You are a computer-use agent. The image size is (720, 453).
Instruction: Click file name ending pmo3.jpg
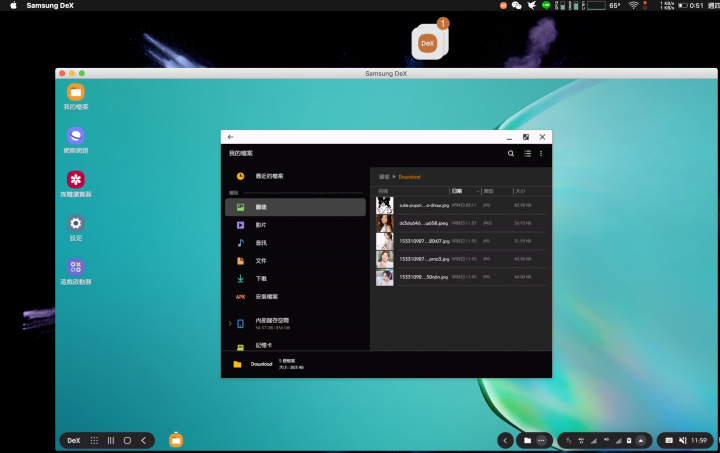[x=424, y=259]
